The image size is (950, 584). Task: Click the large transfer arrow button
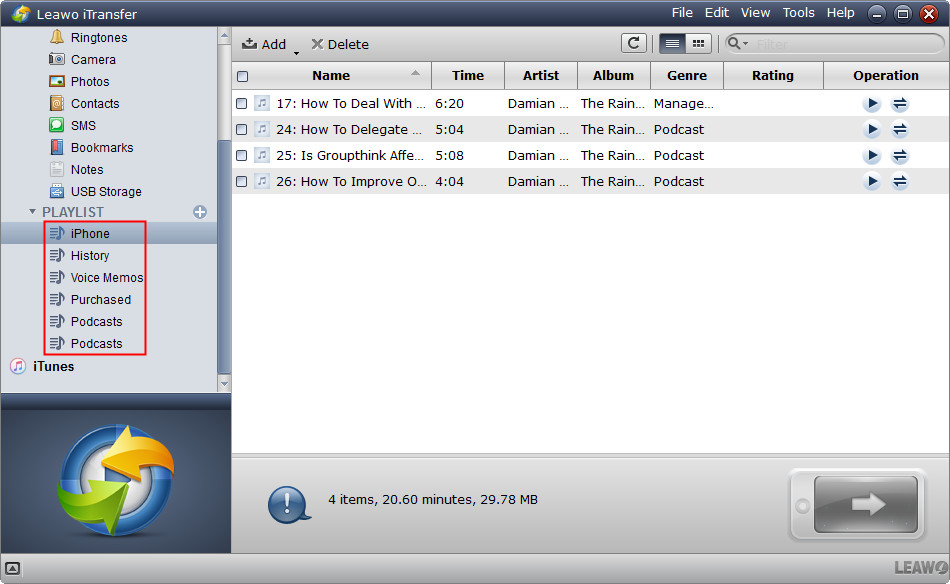tap(866, 505)
